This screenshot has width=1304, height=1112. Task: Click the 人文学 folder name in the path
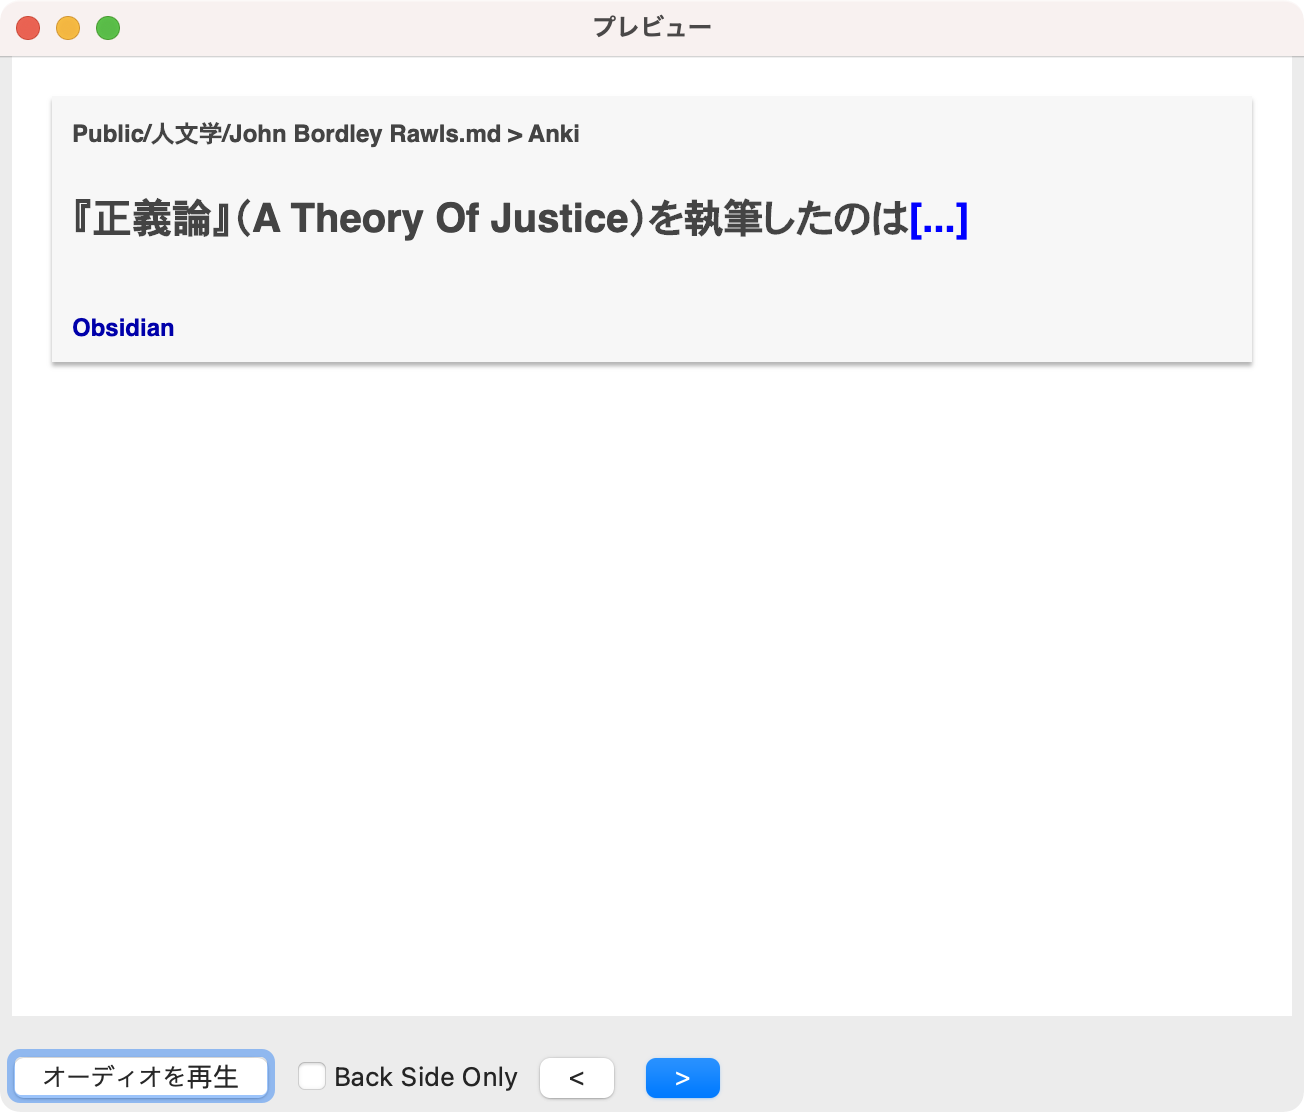pos(186,134)
